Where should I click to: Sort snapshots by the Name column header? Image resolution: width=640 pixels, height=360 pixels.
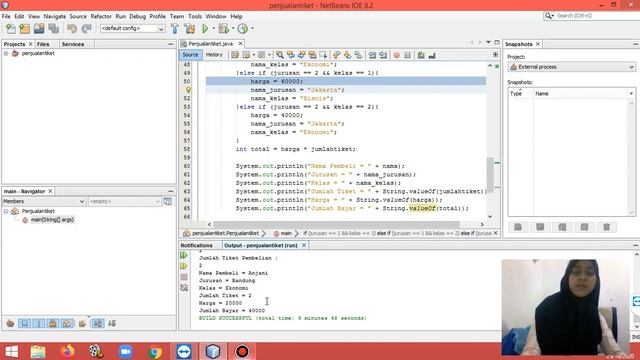pyautogui.click(x=580, y=93)
